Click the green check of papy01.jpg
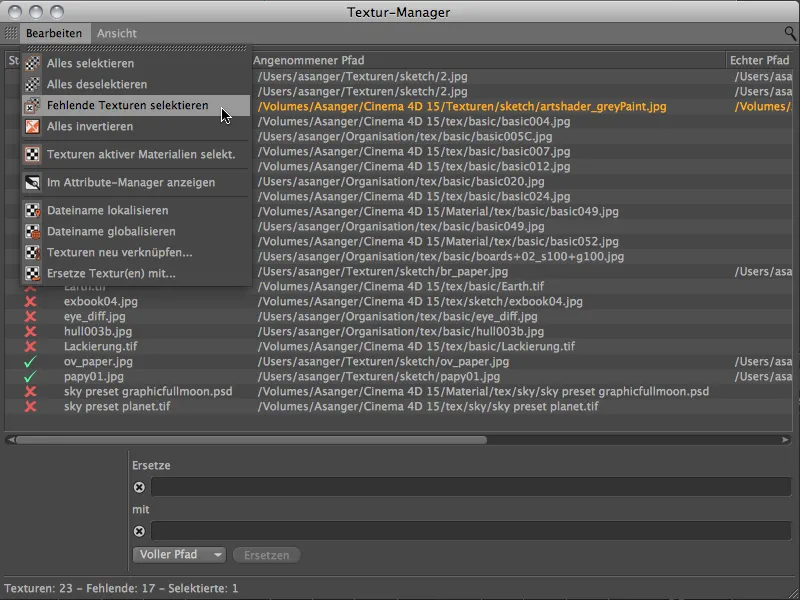The width and height of the screenshot is (800, 600). pos(31,377)
